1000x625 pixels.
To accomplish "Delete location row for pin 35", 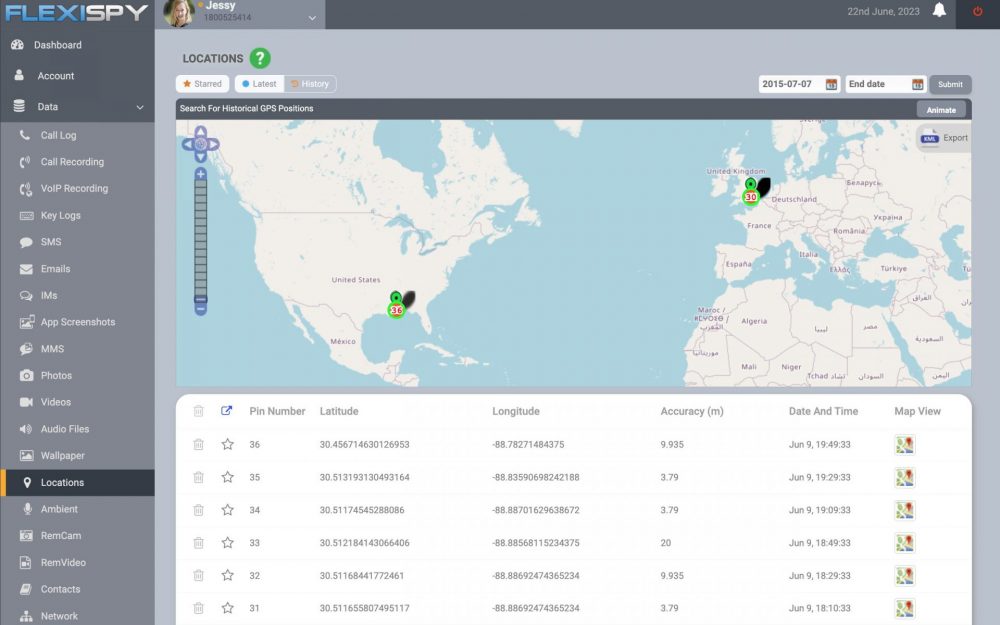I will (198, 477).
